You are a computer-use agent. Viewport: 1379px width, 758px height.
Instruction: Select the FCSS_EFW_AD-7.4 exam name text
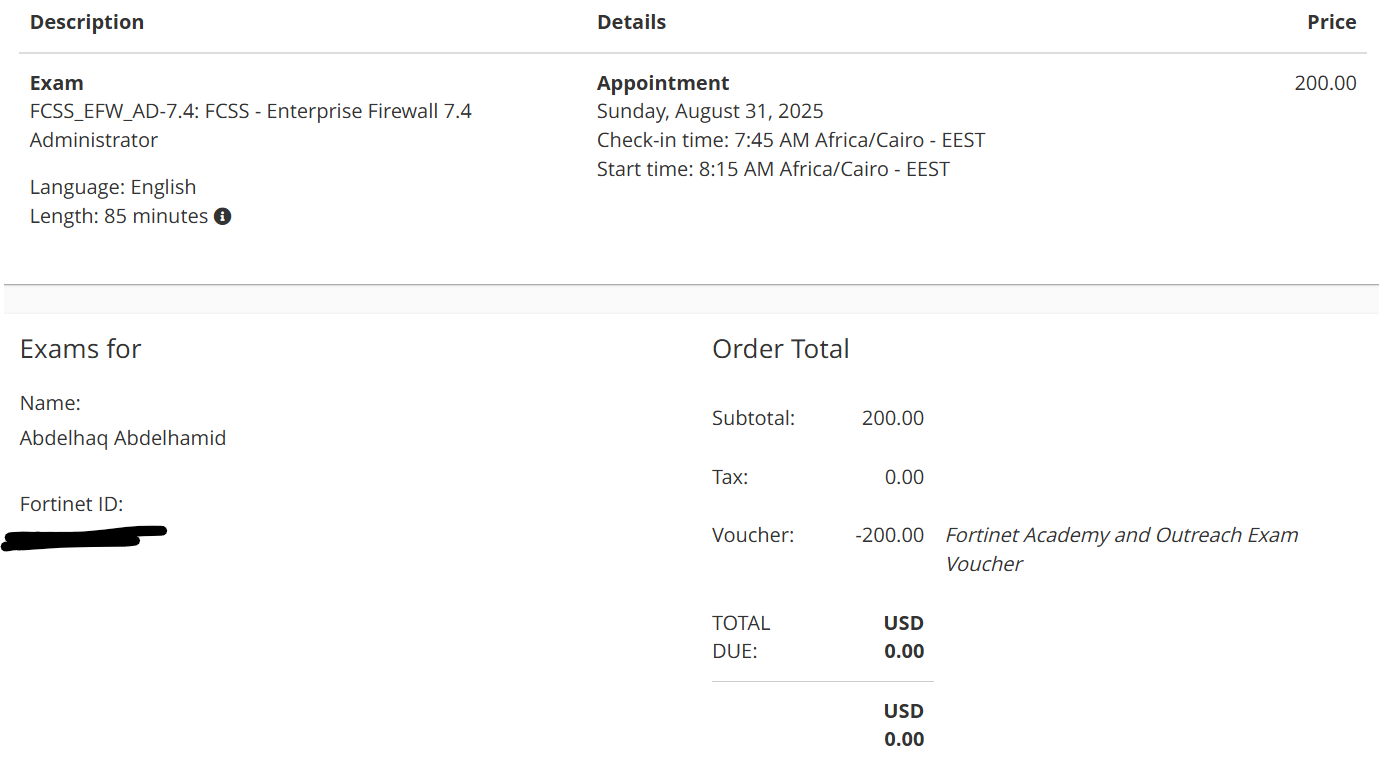[250, 112]
